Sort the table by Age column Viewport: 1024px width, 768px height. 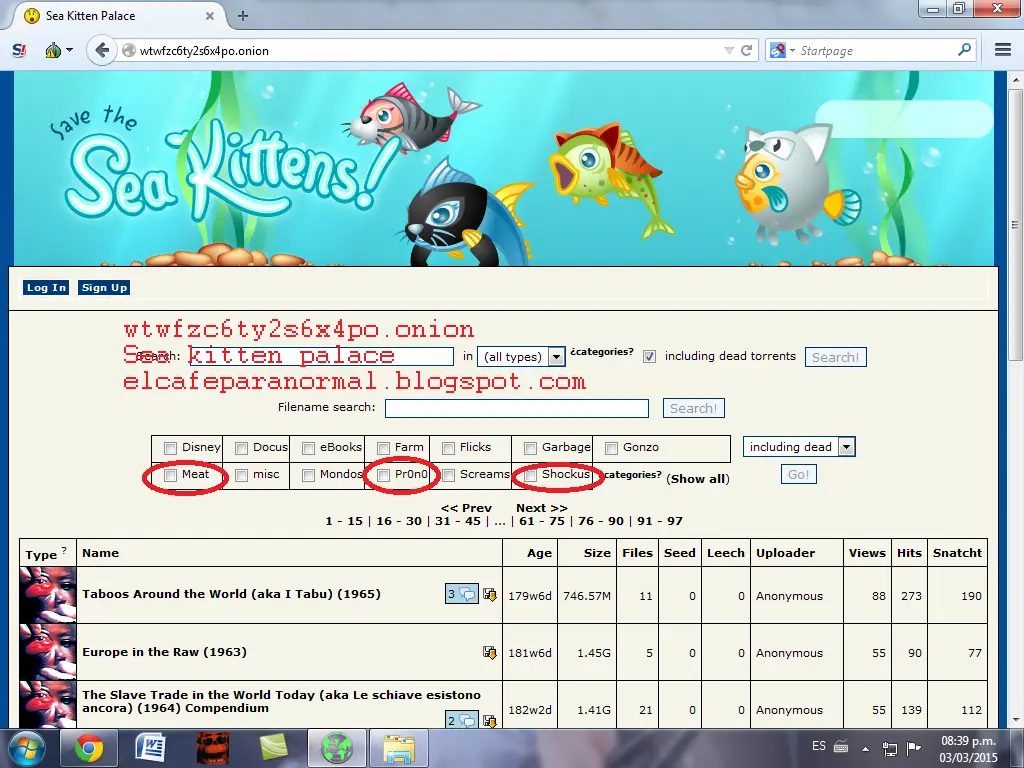click(x=539, y=552)
